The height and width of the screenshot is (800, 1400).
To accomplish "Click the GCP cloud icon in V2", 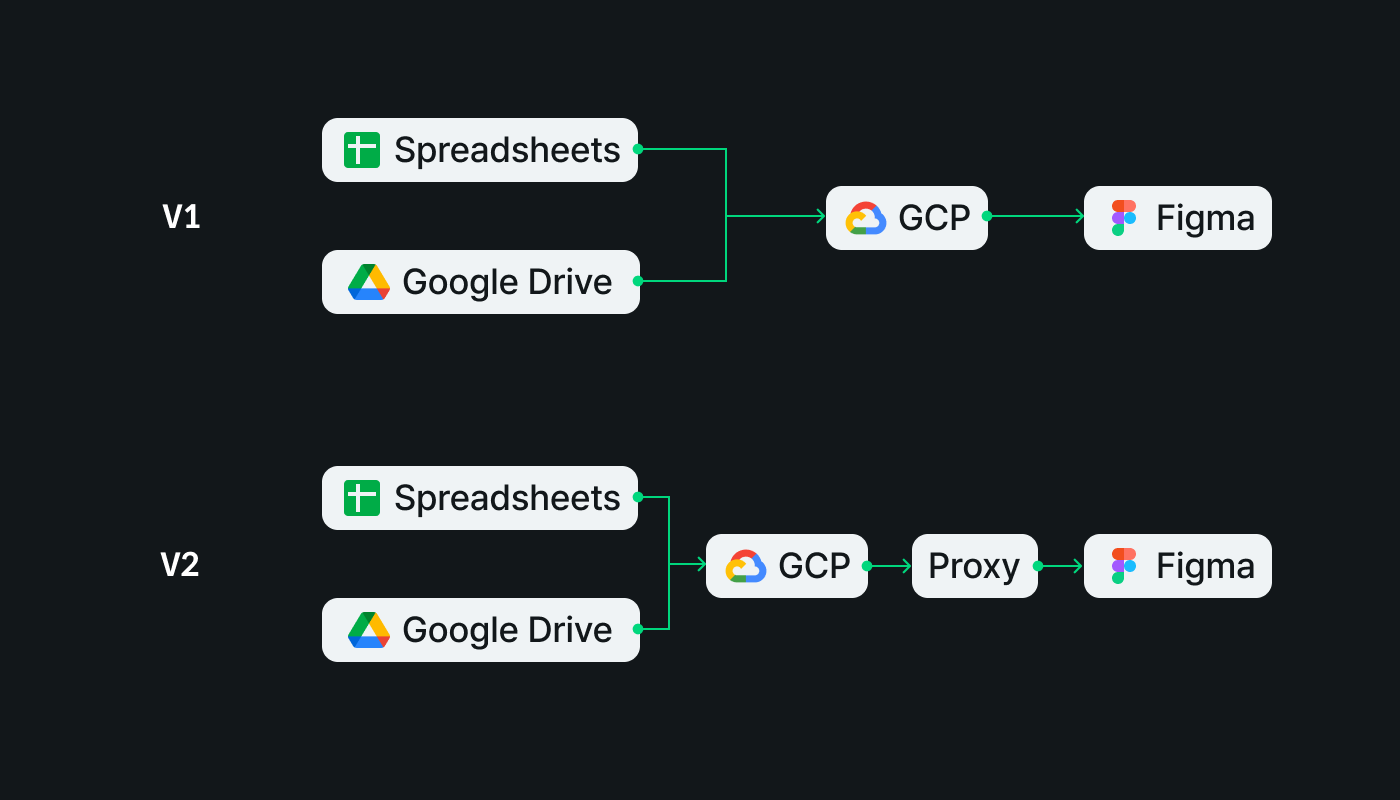I will click(746, 566).
